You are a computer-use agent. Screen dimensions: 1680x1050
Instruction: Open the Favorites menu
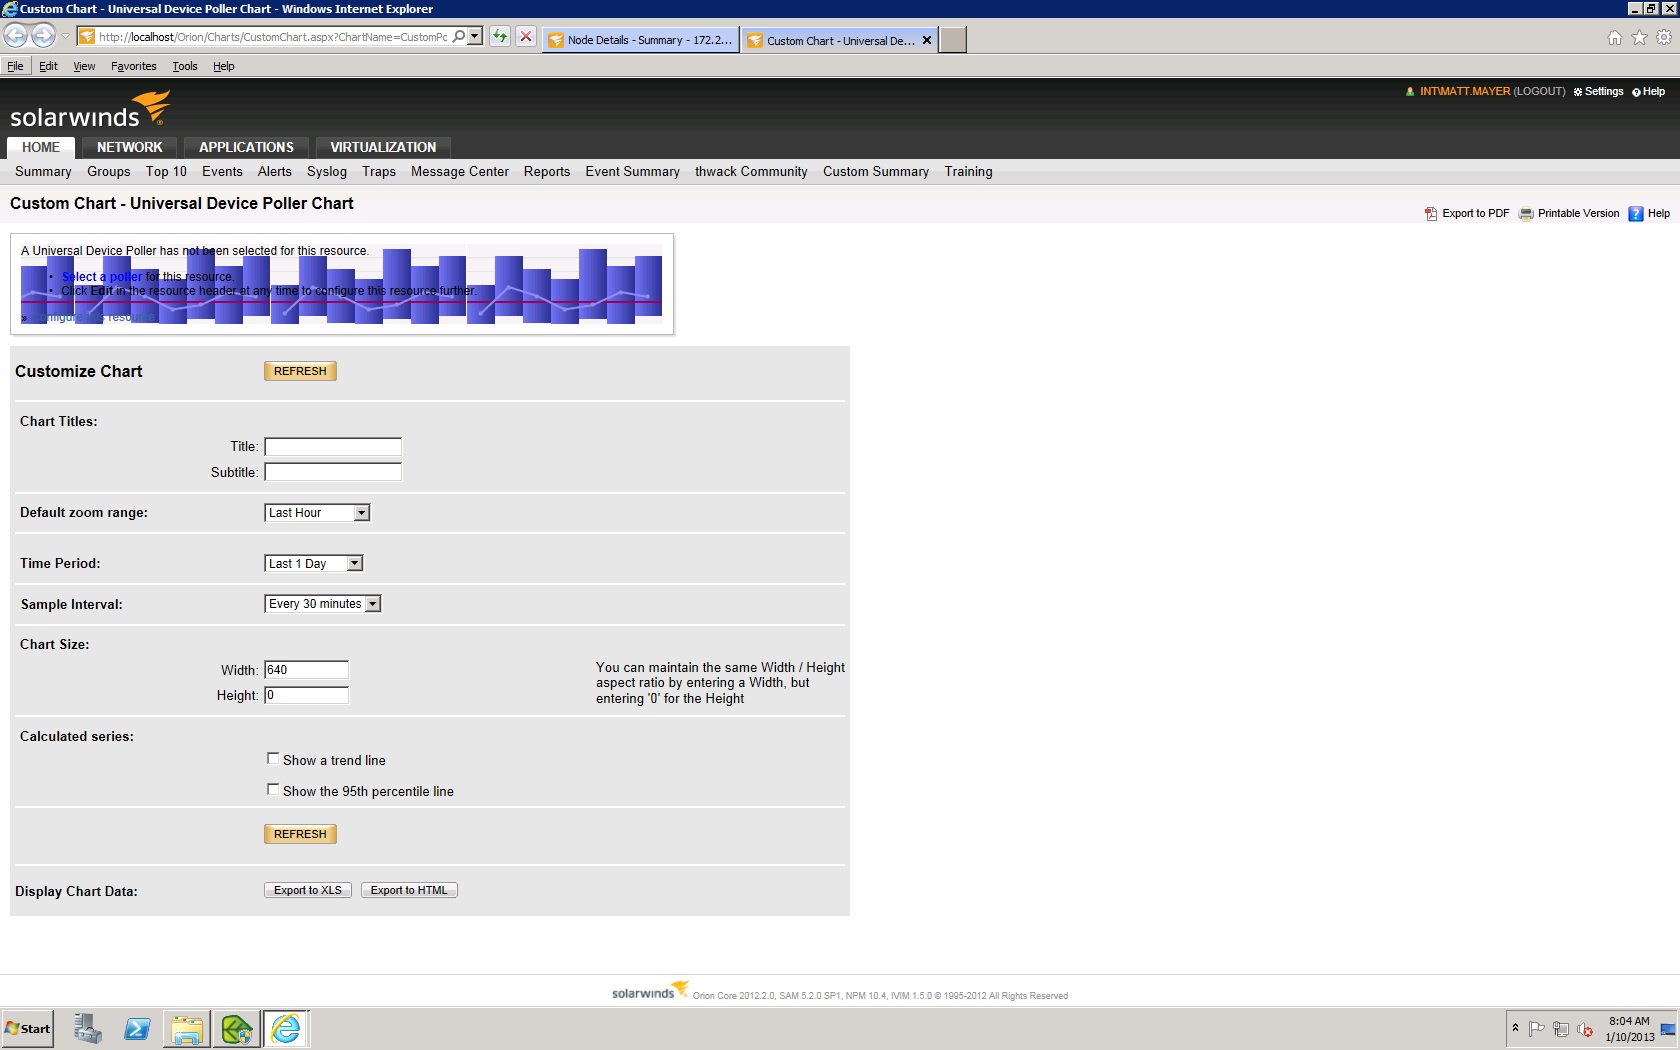click(x=134, y=66)
